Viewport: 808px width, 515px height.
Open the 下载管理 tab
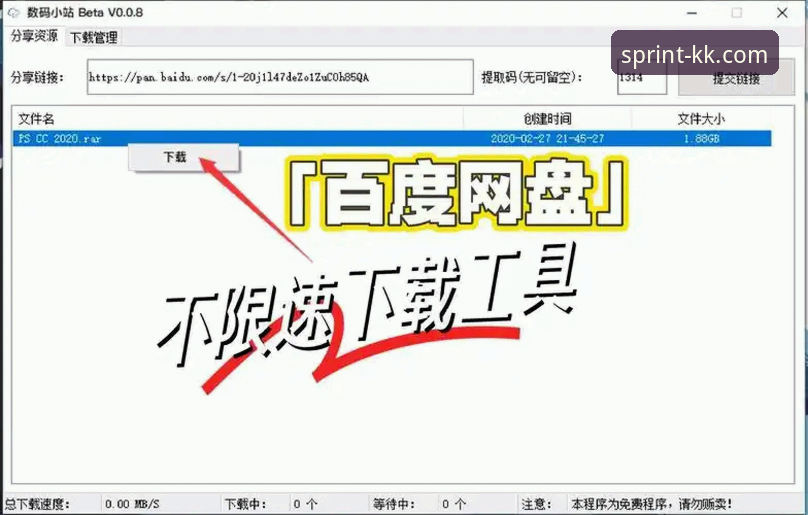point(93,37)
